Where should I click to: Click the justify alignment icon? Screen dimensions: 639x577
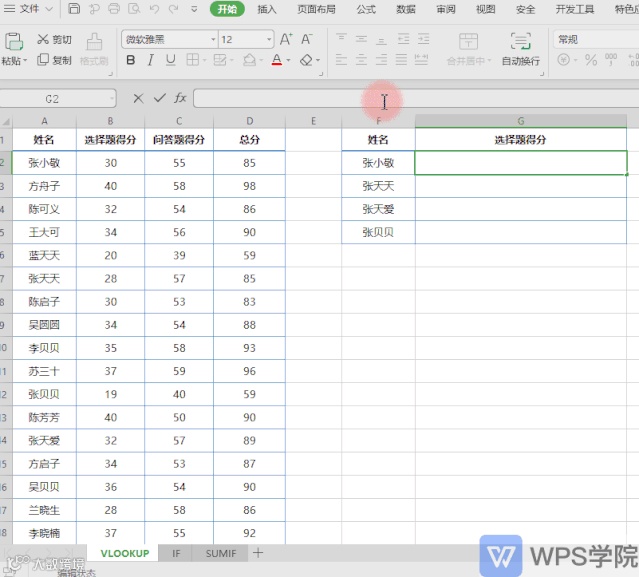[x=401, y=60]
